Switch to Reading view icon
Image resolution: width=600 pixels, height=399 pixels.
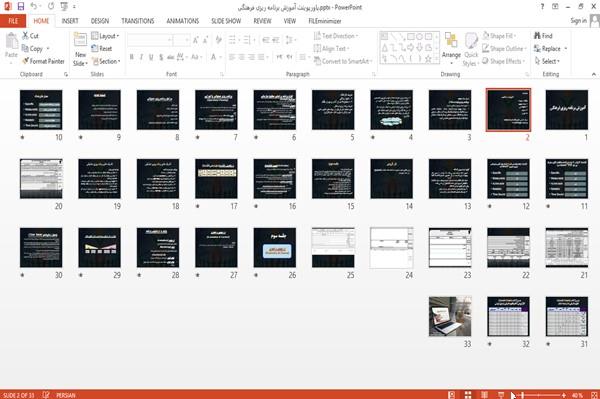[484, 395]
